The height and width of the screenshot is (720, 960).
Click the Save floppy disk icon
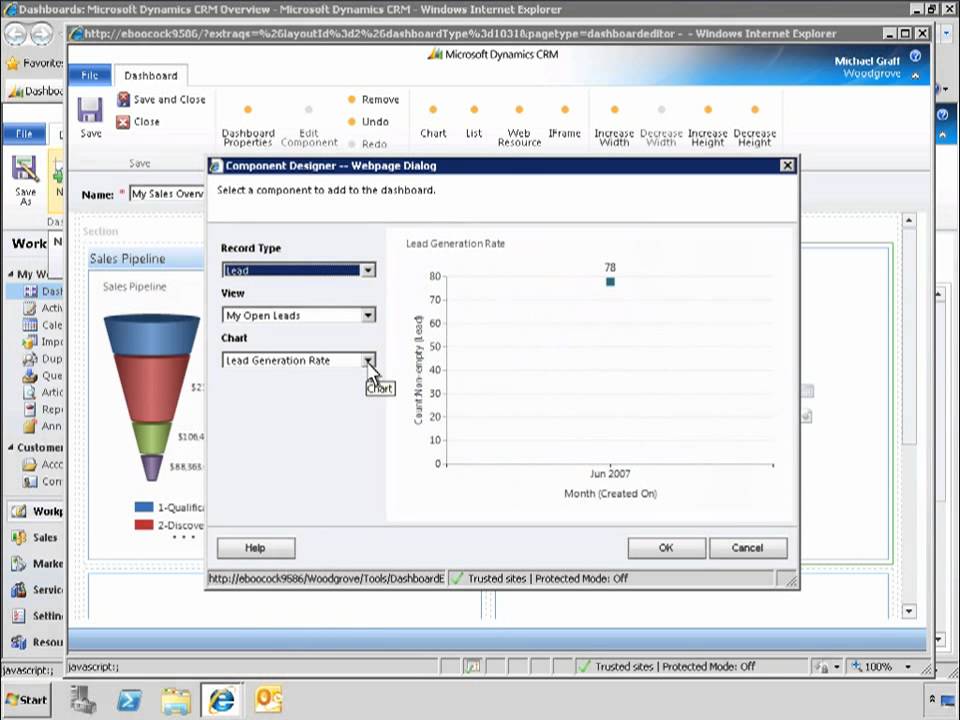pyautogui.click(x=90, y=111)
